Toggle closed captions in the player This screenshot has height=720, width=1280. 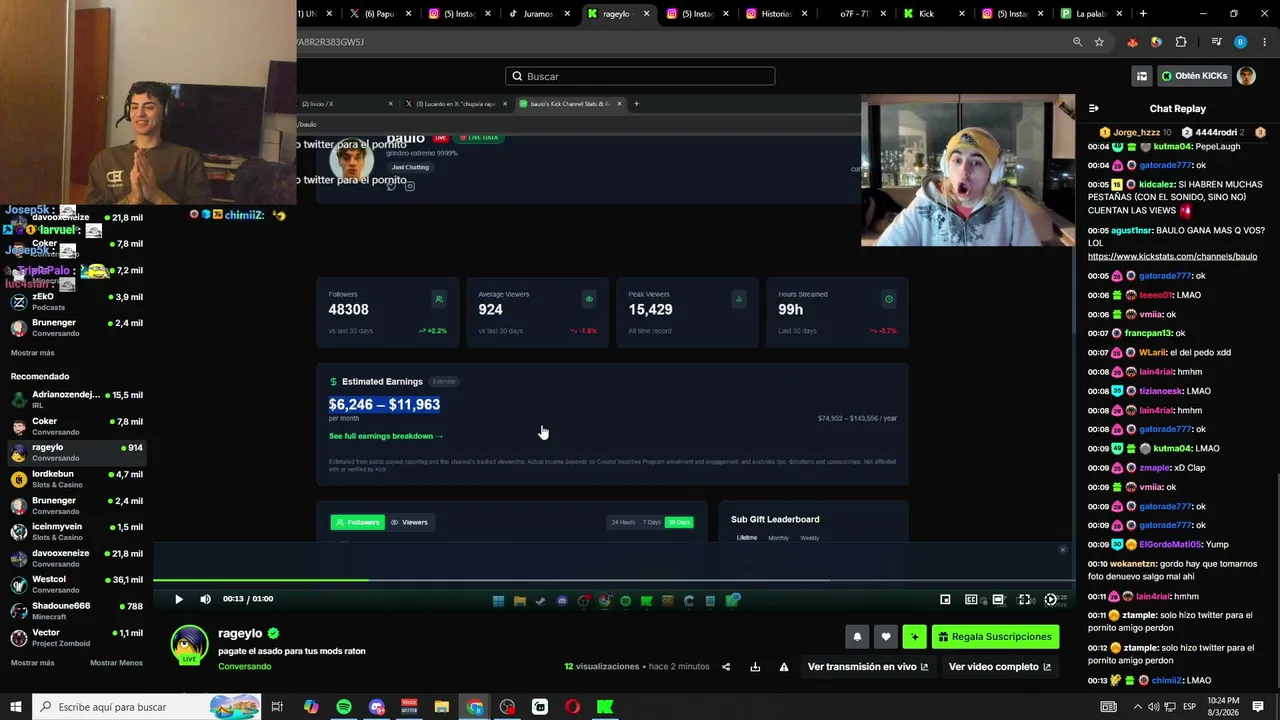[971, 599]
